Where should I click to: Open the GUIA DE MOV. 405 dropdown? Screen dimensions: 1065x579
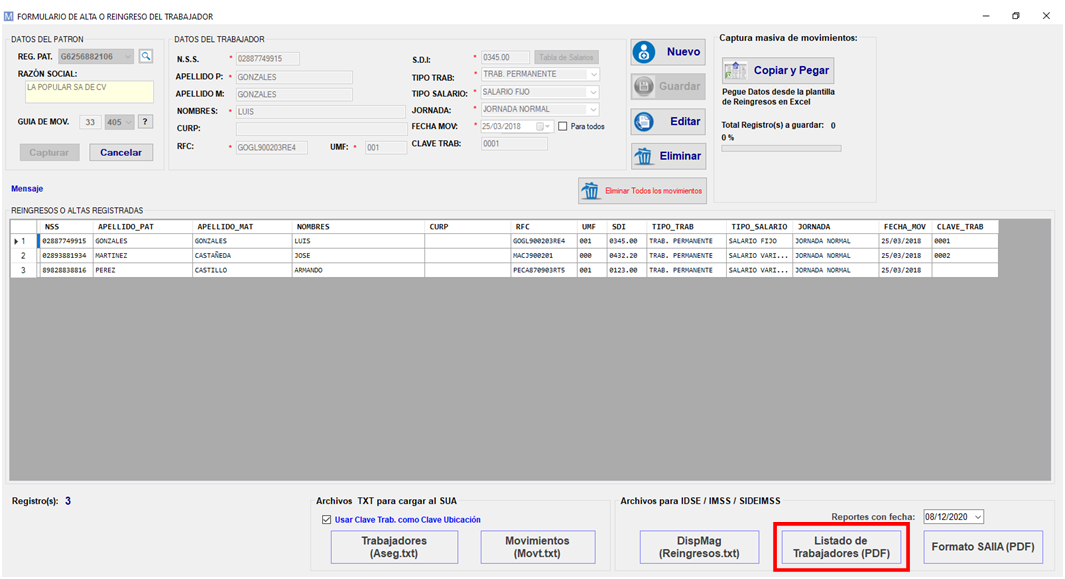pyautogui.click(x=128, y=122)
